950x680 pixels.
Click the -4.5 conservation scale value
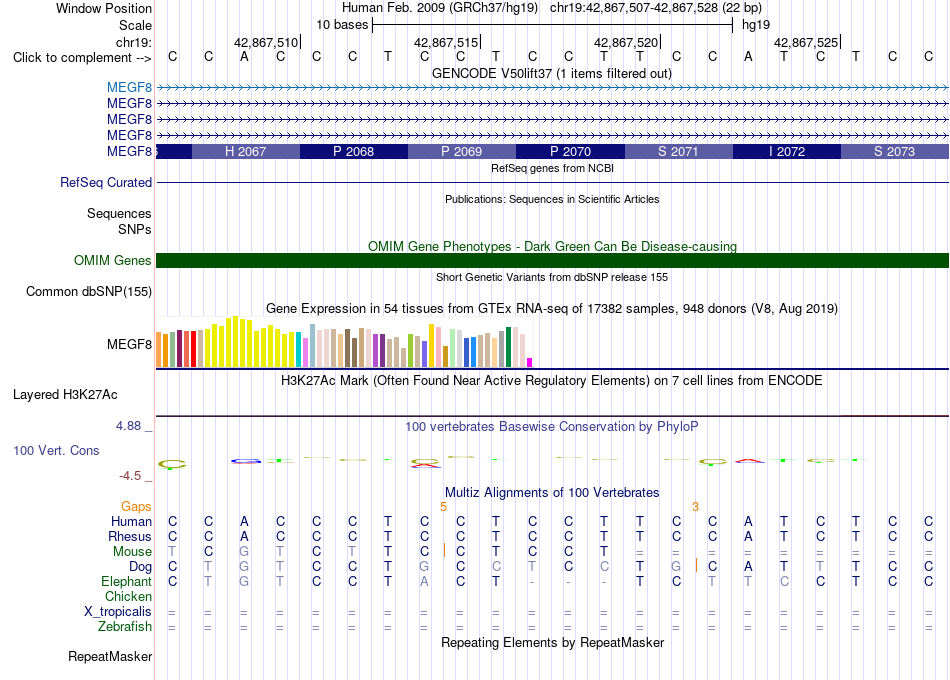pyautogui.click(x=130, y=476)
